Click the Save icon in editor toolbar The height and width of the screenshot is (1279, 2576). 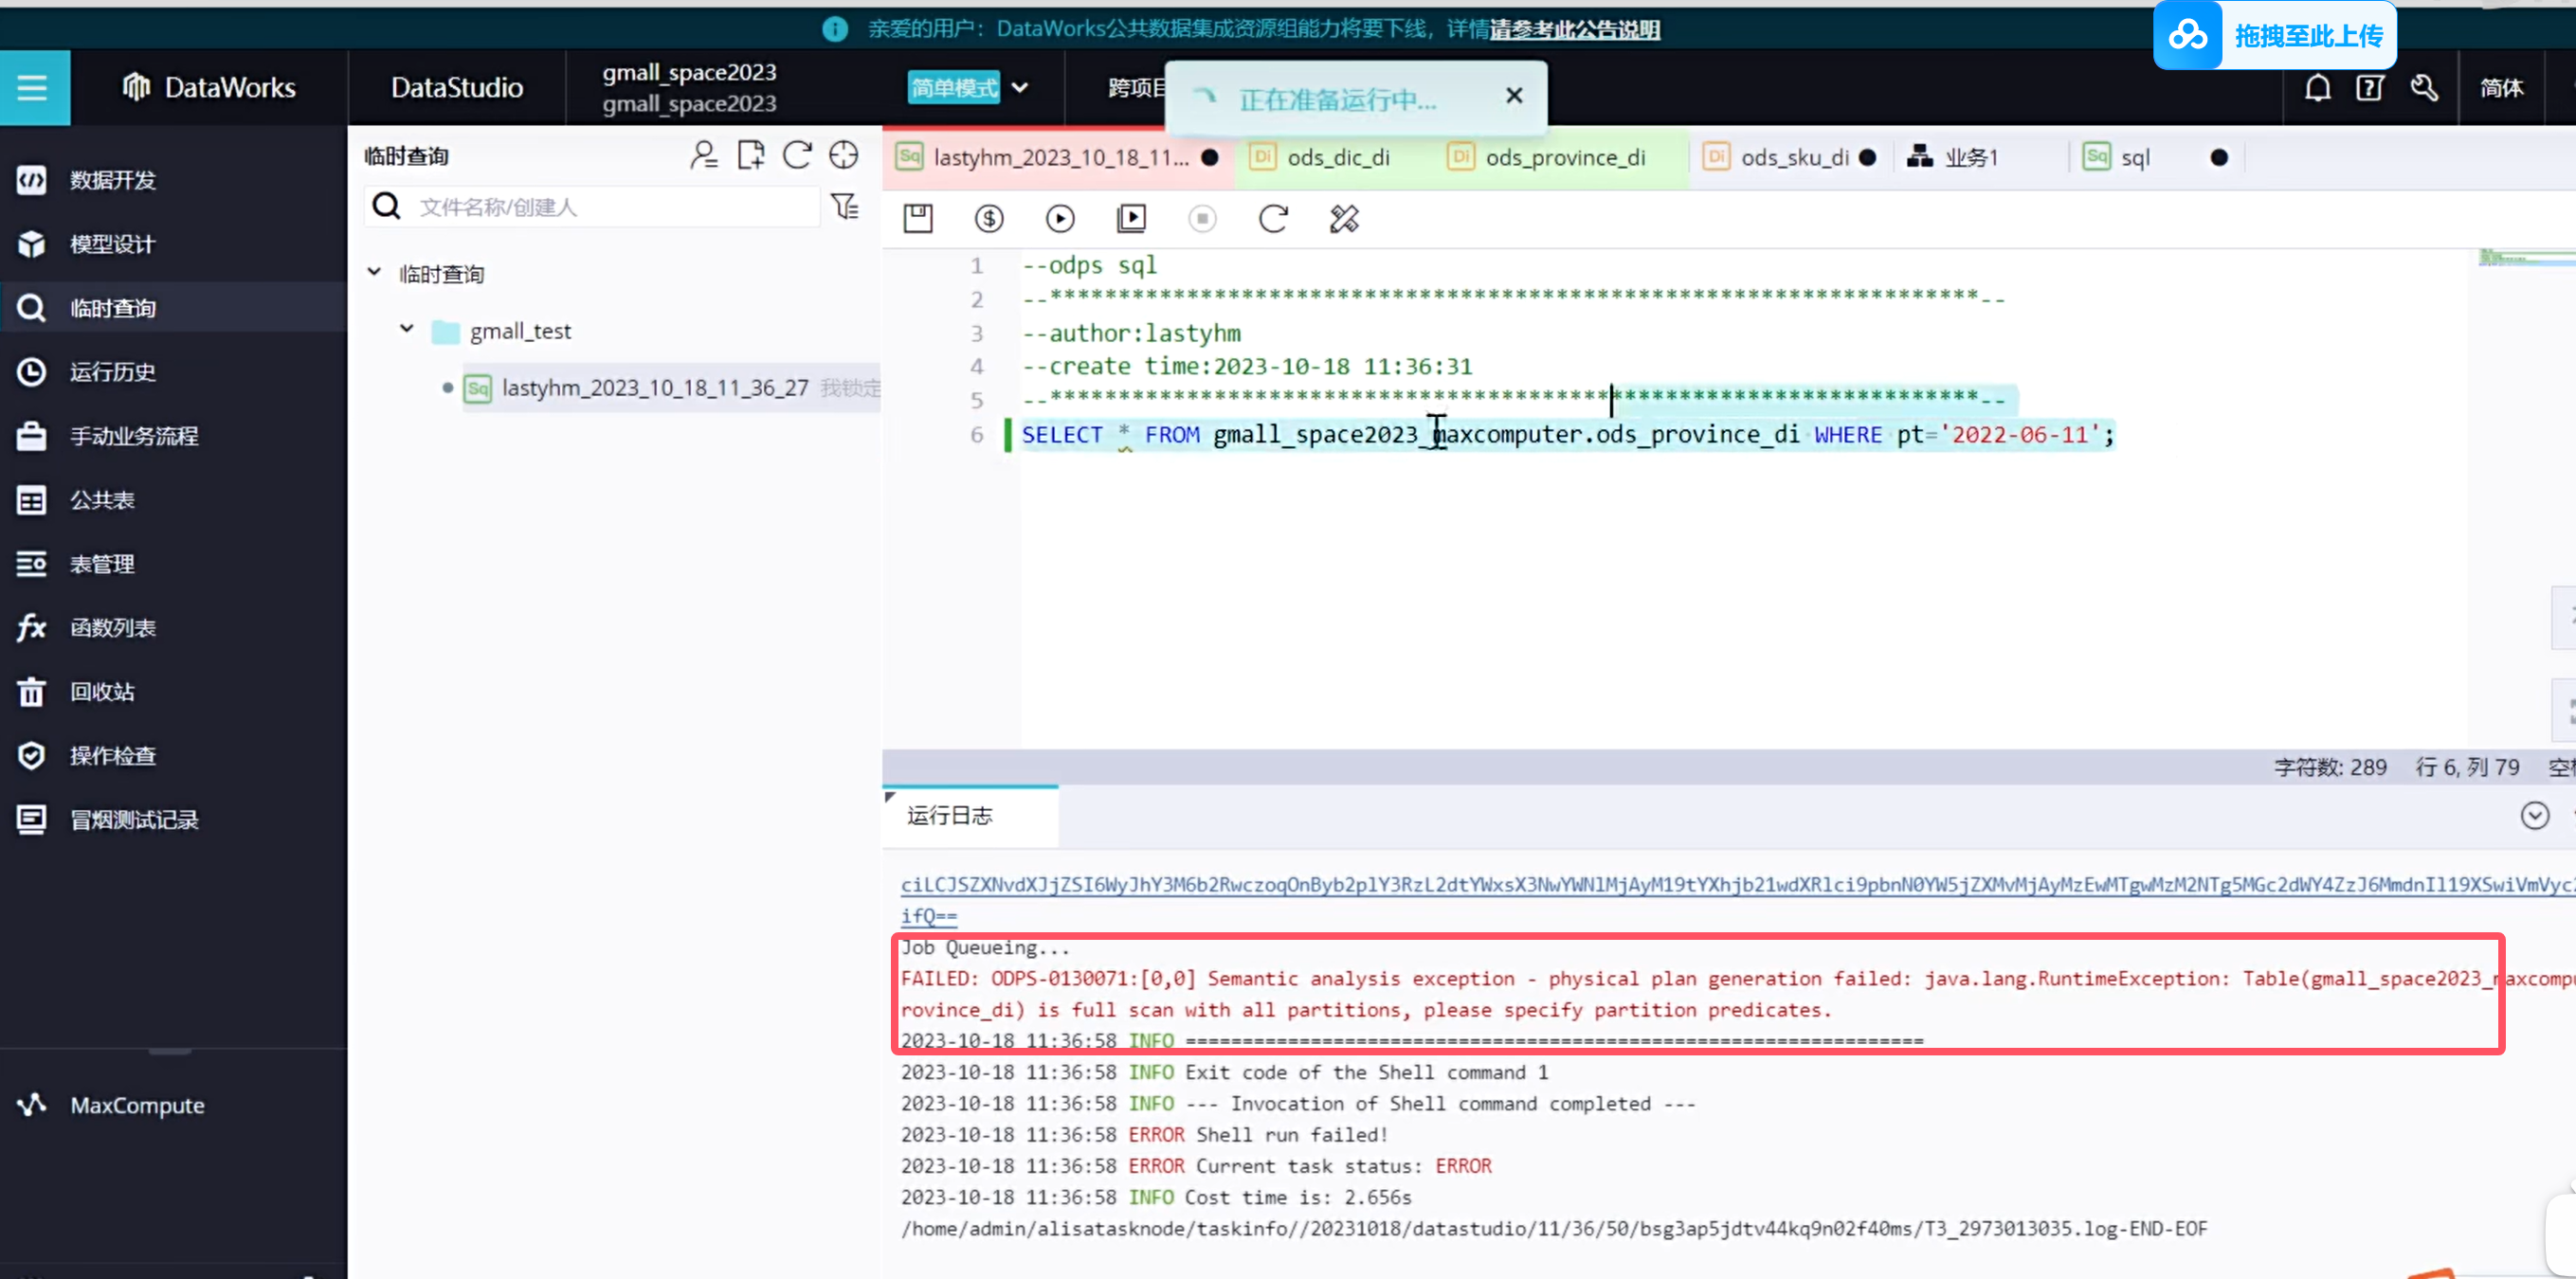tap(917, 218)
